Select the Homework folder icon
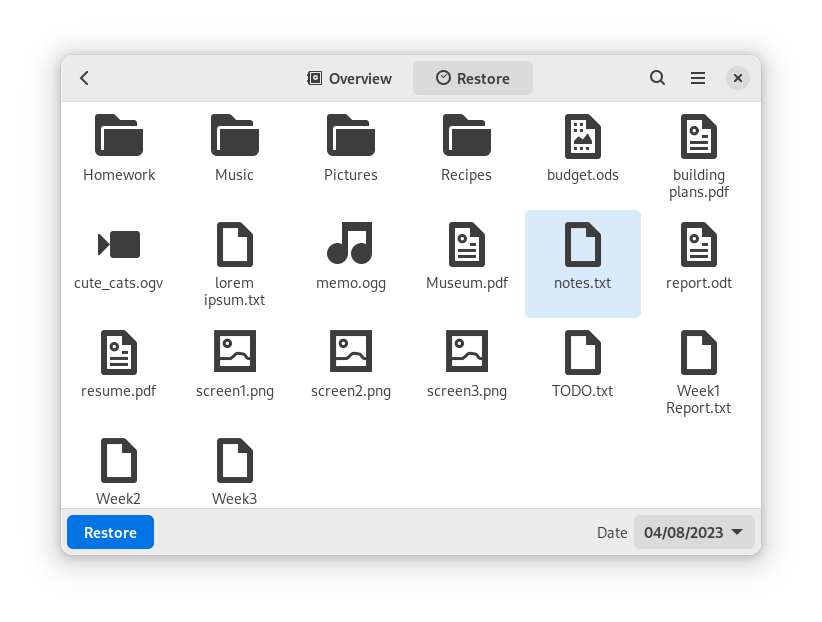The width and height of the screenshot is (822, 622). pyautogui.click(x=119, y=137)
